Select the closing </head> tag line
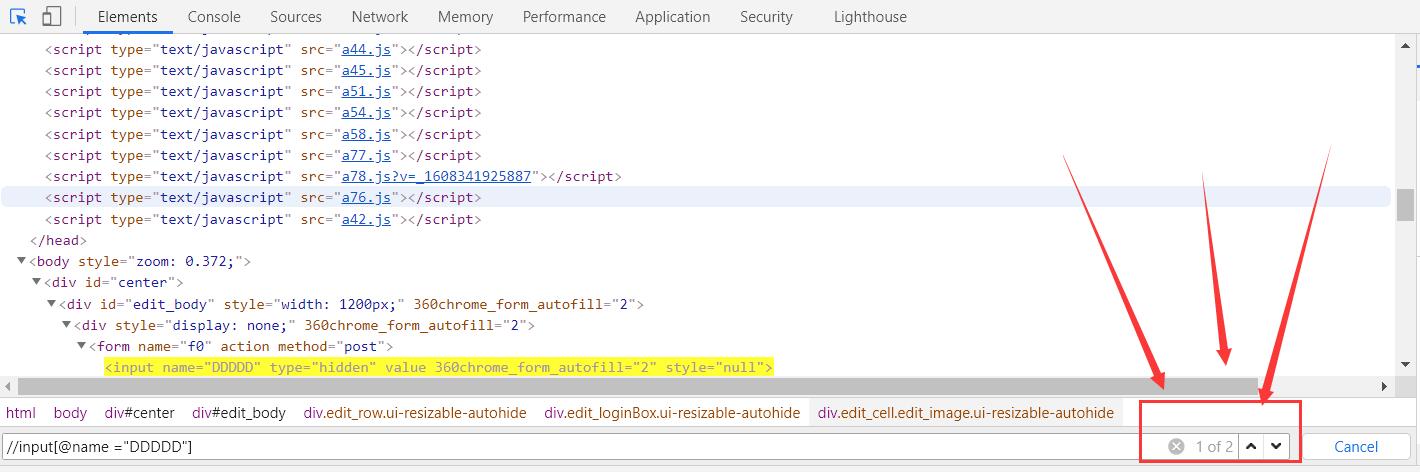 point(59,240)
